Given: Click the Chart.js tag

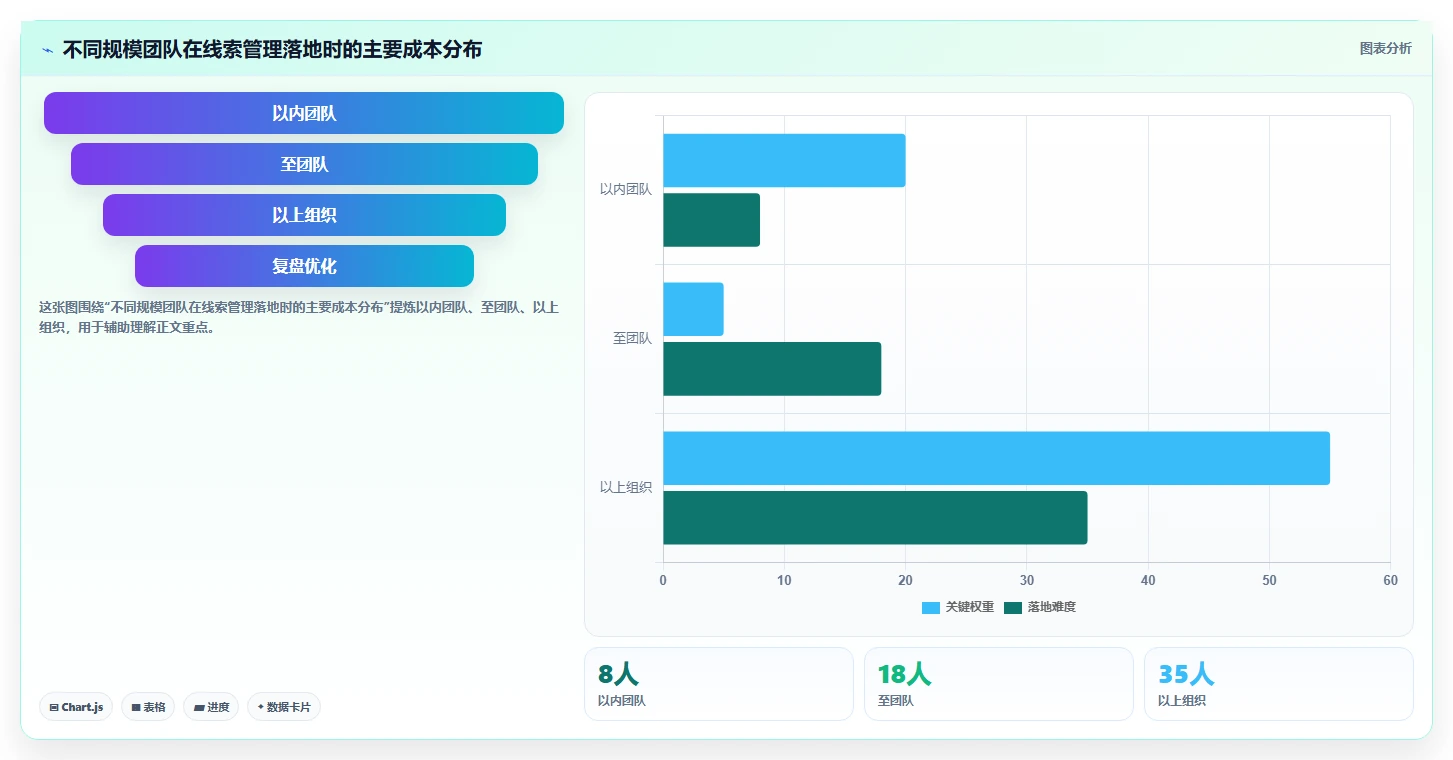Looking at the screenshot, I should (x=76, y=707).
